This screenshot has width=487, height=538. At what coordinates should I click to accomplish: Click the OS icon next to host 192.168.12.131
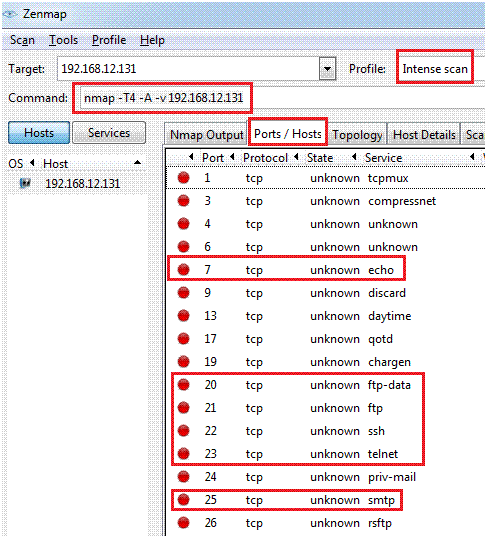(x=25, y=183)
